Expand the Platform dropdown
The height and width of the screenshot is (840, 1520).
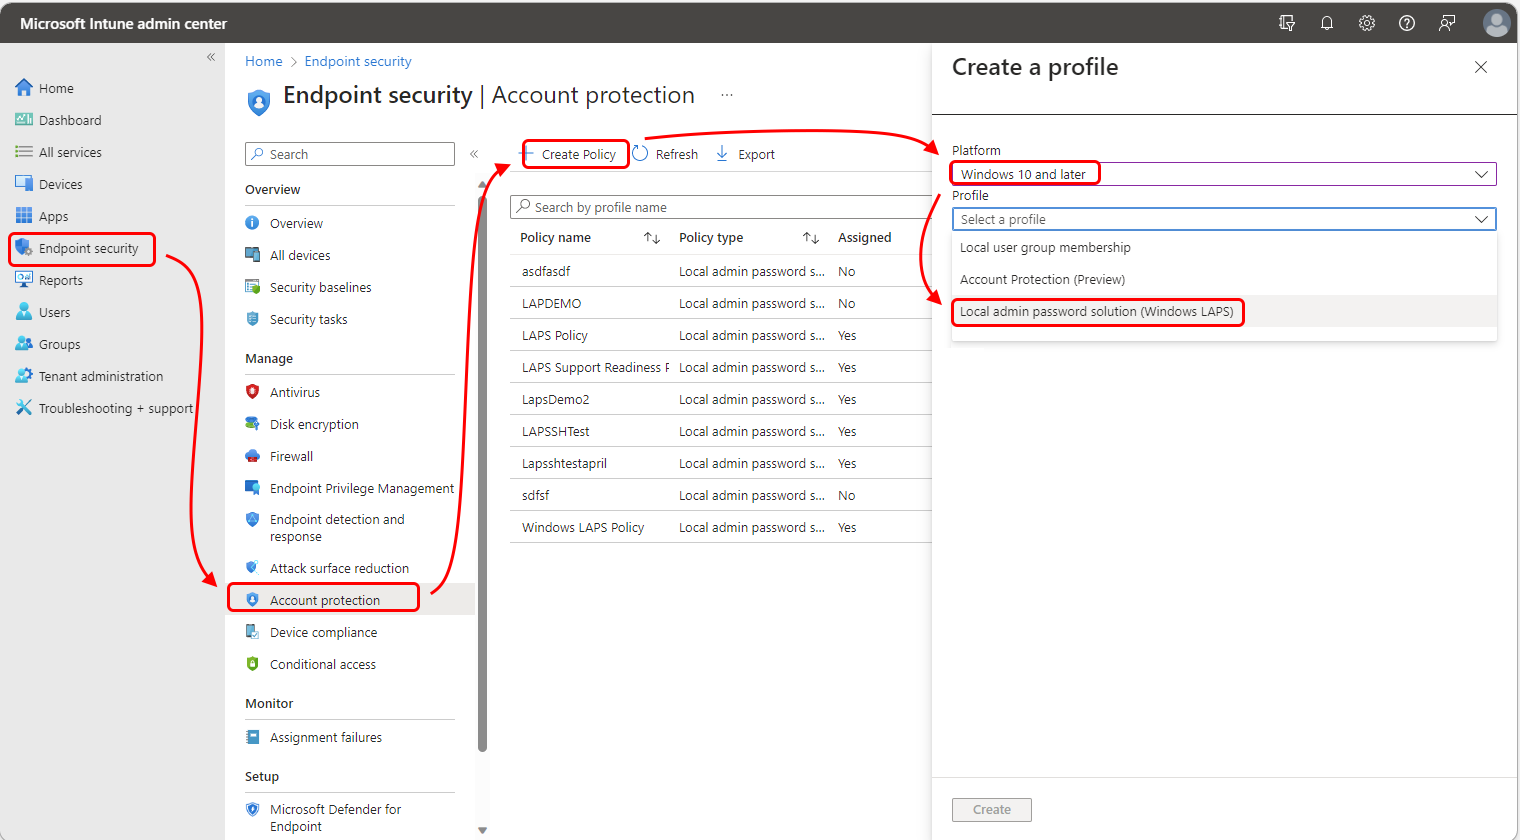coord(1224,174)
